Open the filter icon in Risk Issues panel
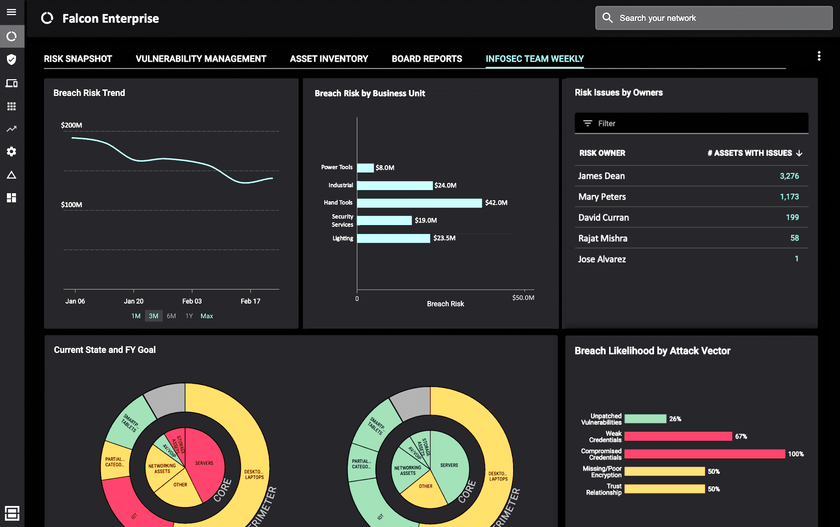This screenshot has width=840, height=527. pyautogui.click(x=588, y=123)
